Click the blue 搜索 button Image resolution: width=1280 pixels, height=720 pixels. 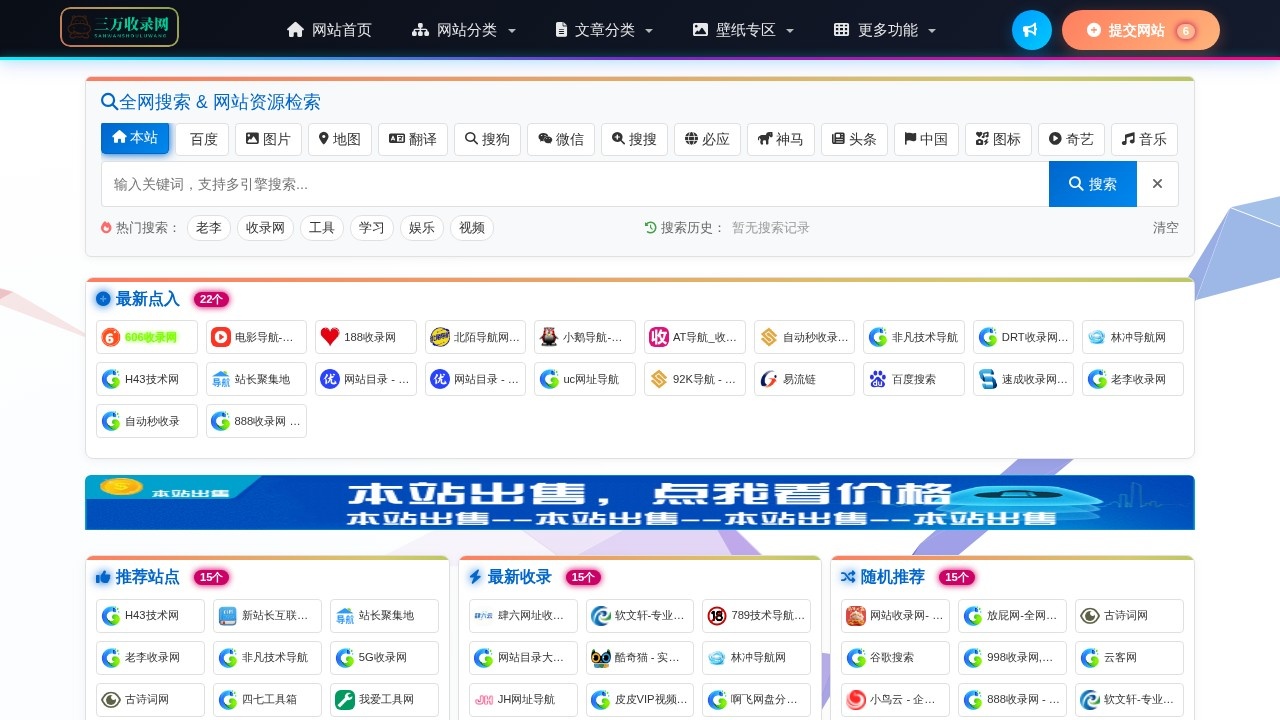(x=1093, y=184)
